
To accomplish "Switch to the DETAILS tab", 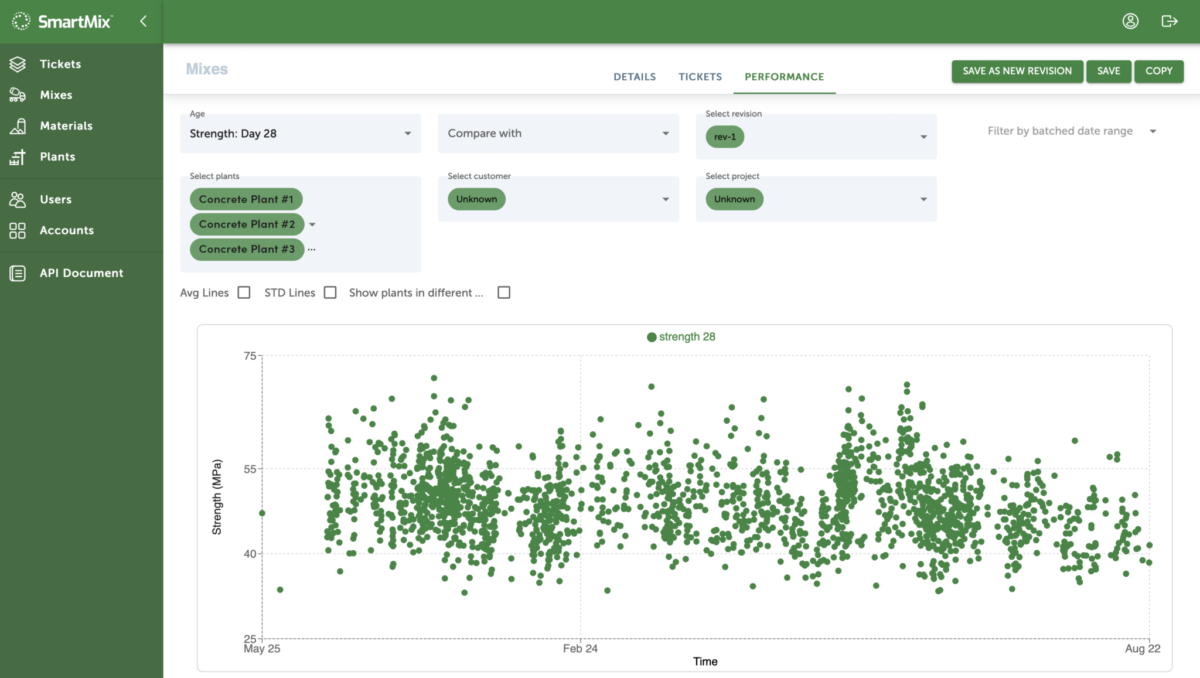I will [x=634, y=76].
